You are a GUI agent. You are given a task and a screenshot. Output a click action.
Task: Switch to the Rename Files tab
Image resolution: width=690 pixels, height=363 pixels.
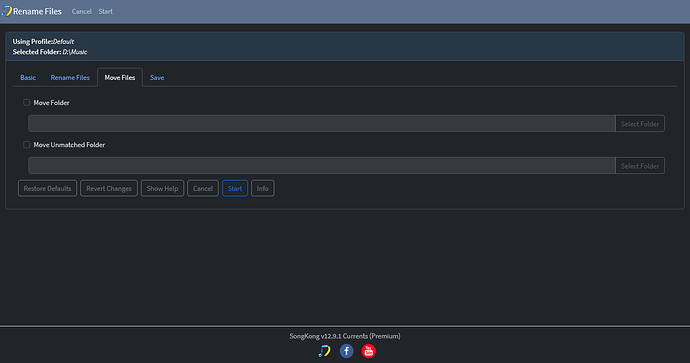click(70, 77)
